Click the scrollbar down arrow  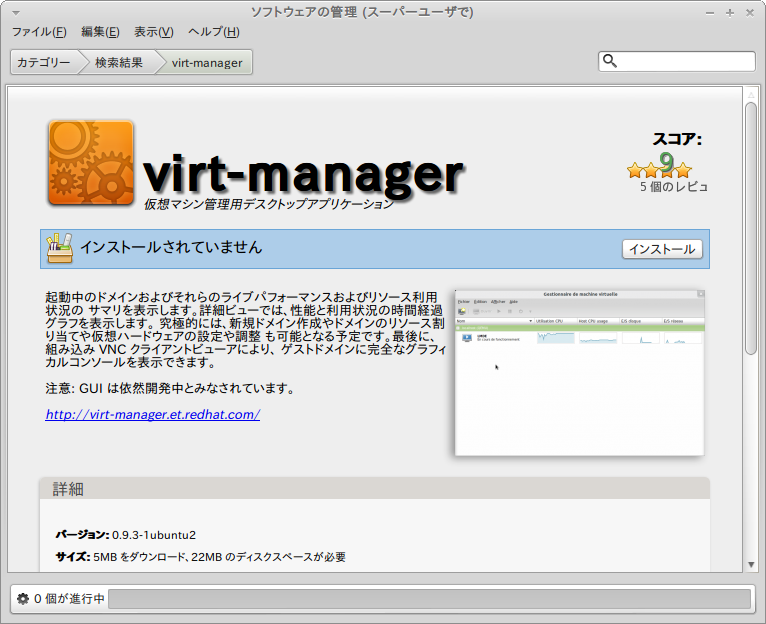click(751, 564)
